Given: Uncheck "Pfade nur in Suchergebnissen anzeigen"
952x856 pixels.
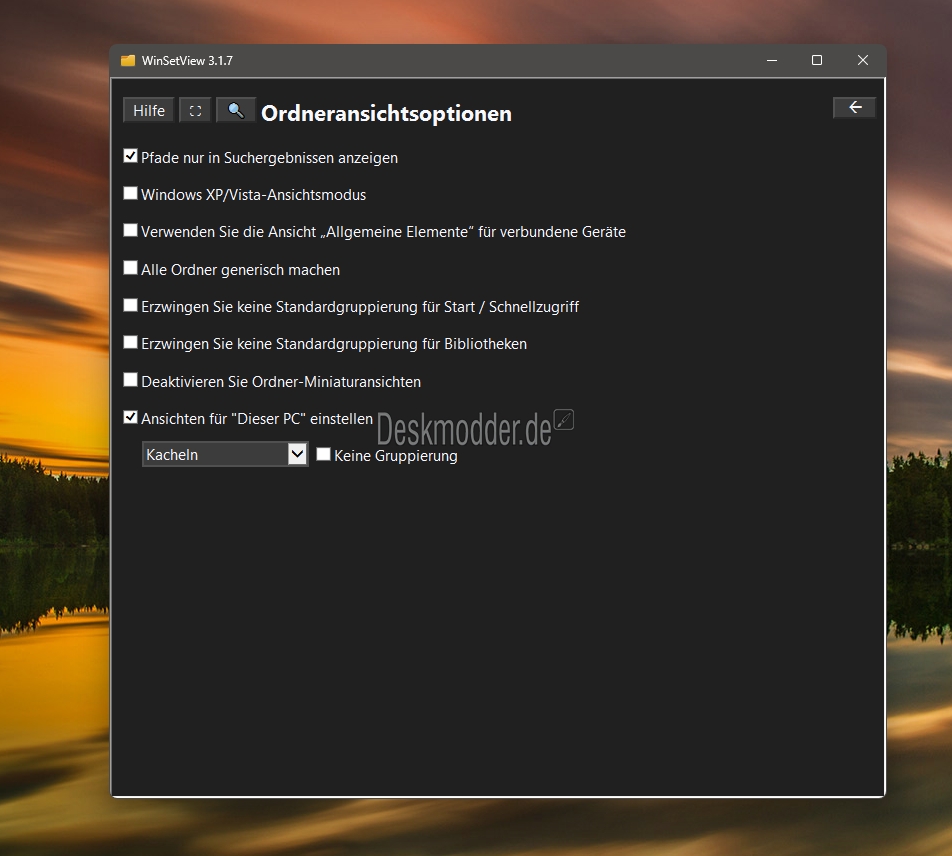Looking at the screenshot, I should (x=130, y=156).
